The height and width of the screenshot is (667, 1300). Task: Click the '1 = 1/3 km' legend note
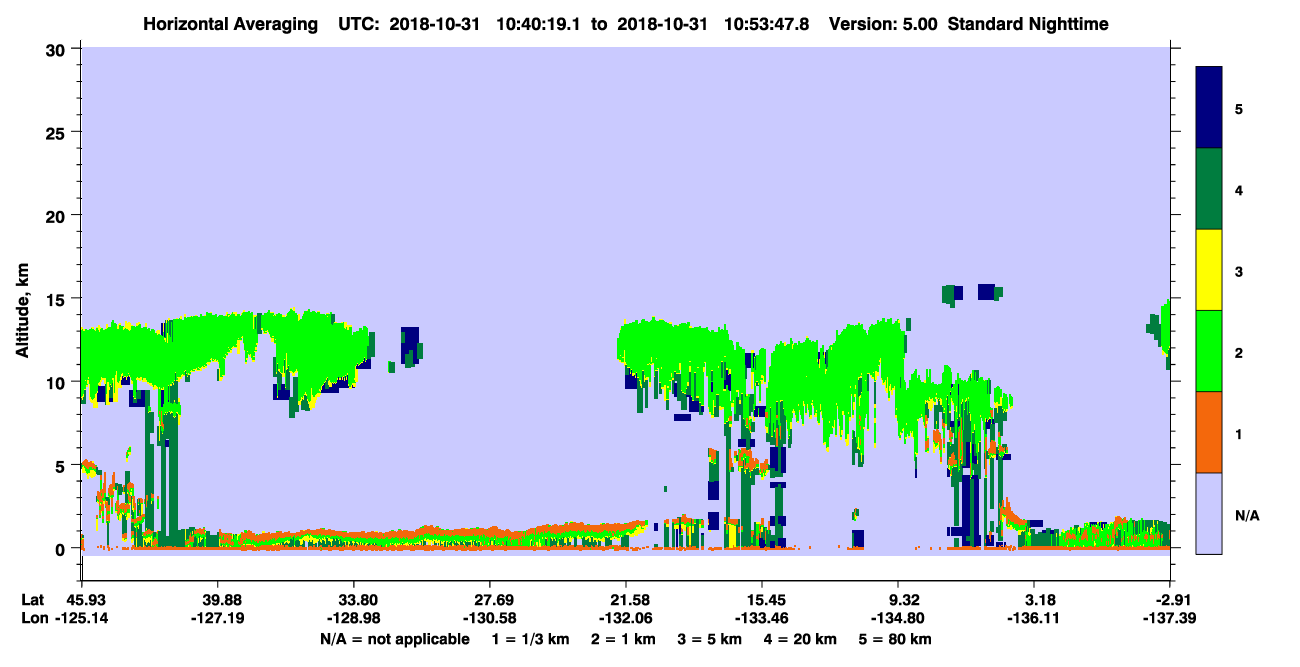coord(530,639)
